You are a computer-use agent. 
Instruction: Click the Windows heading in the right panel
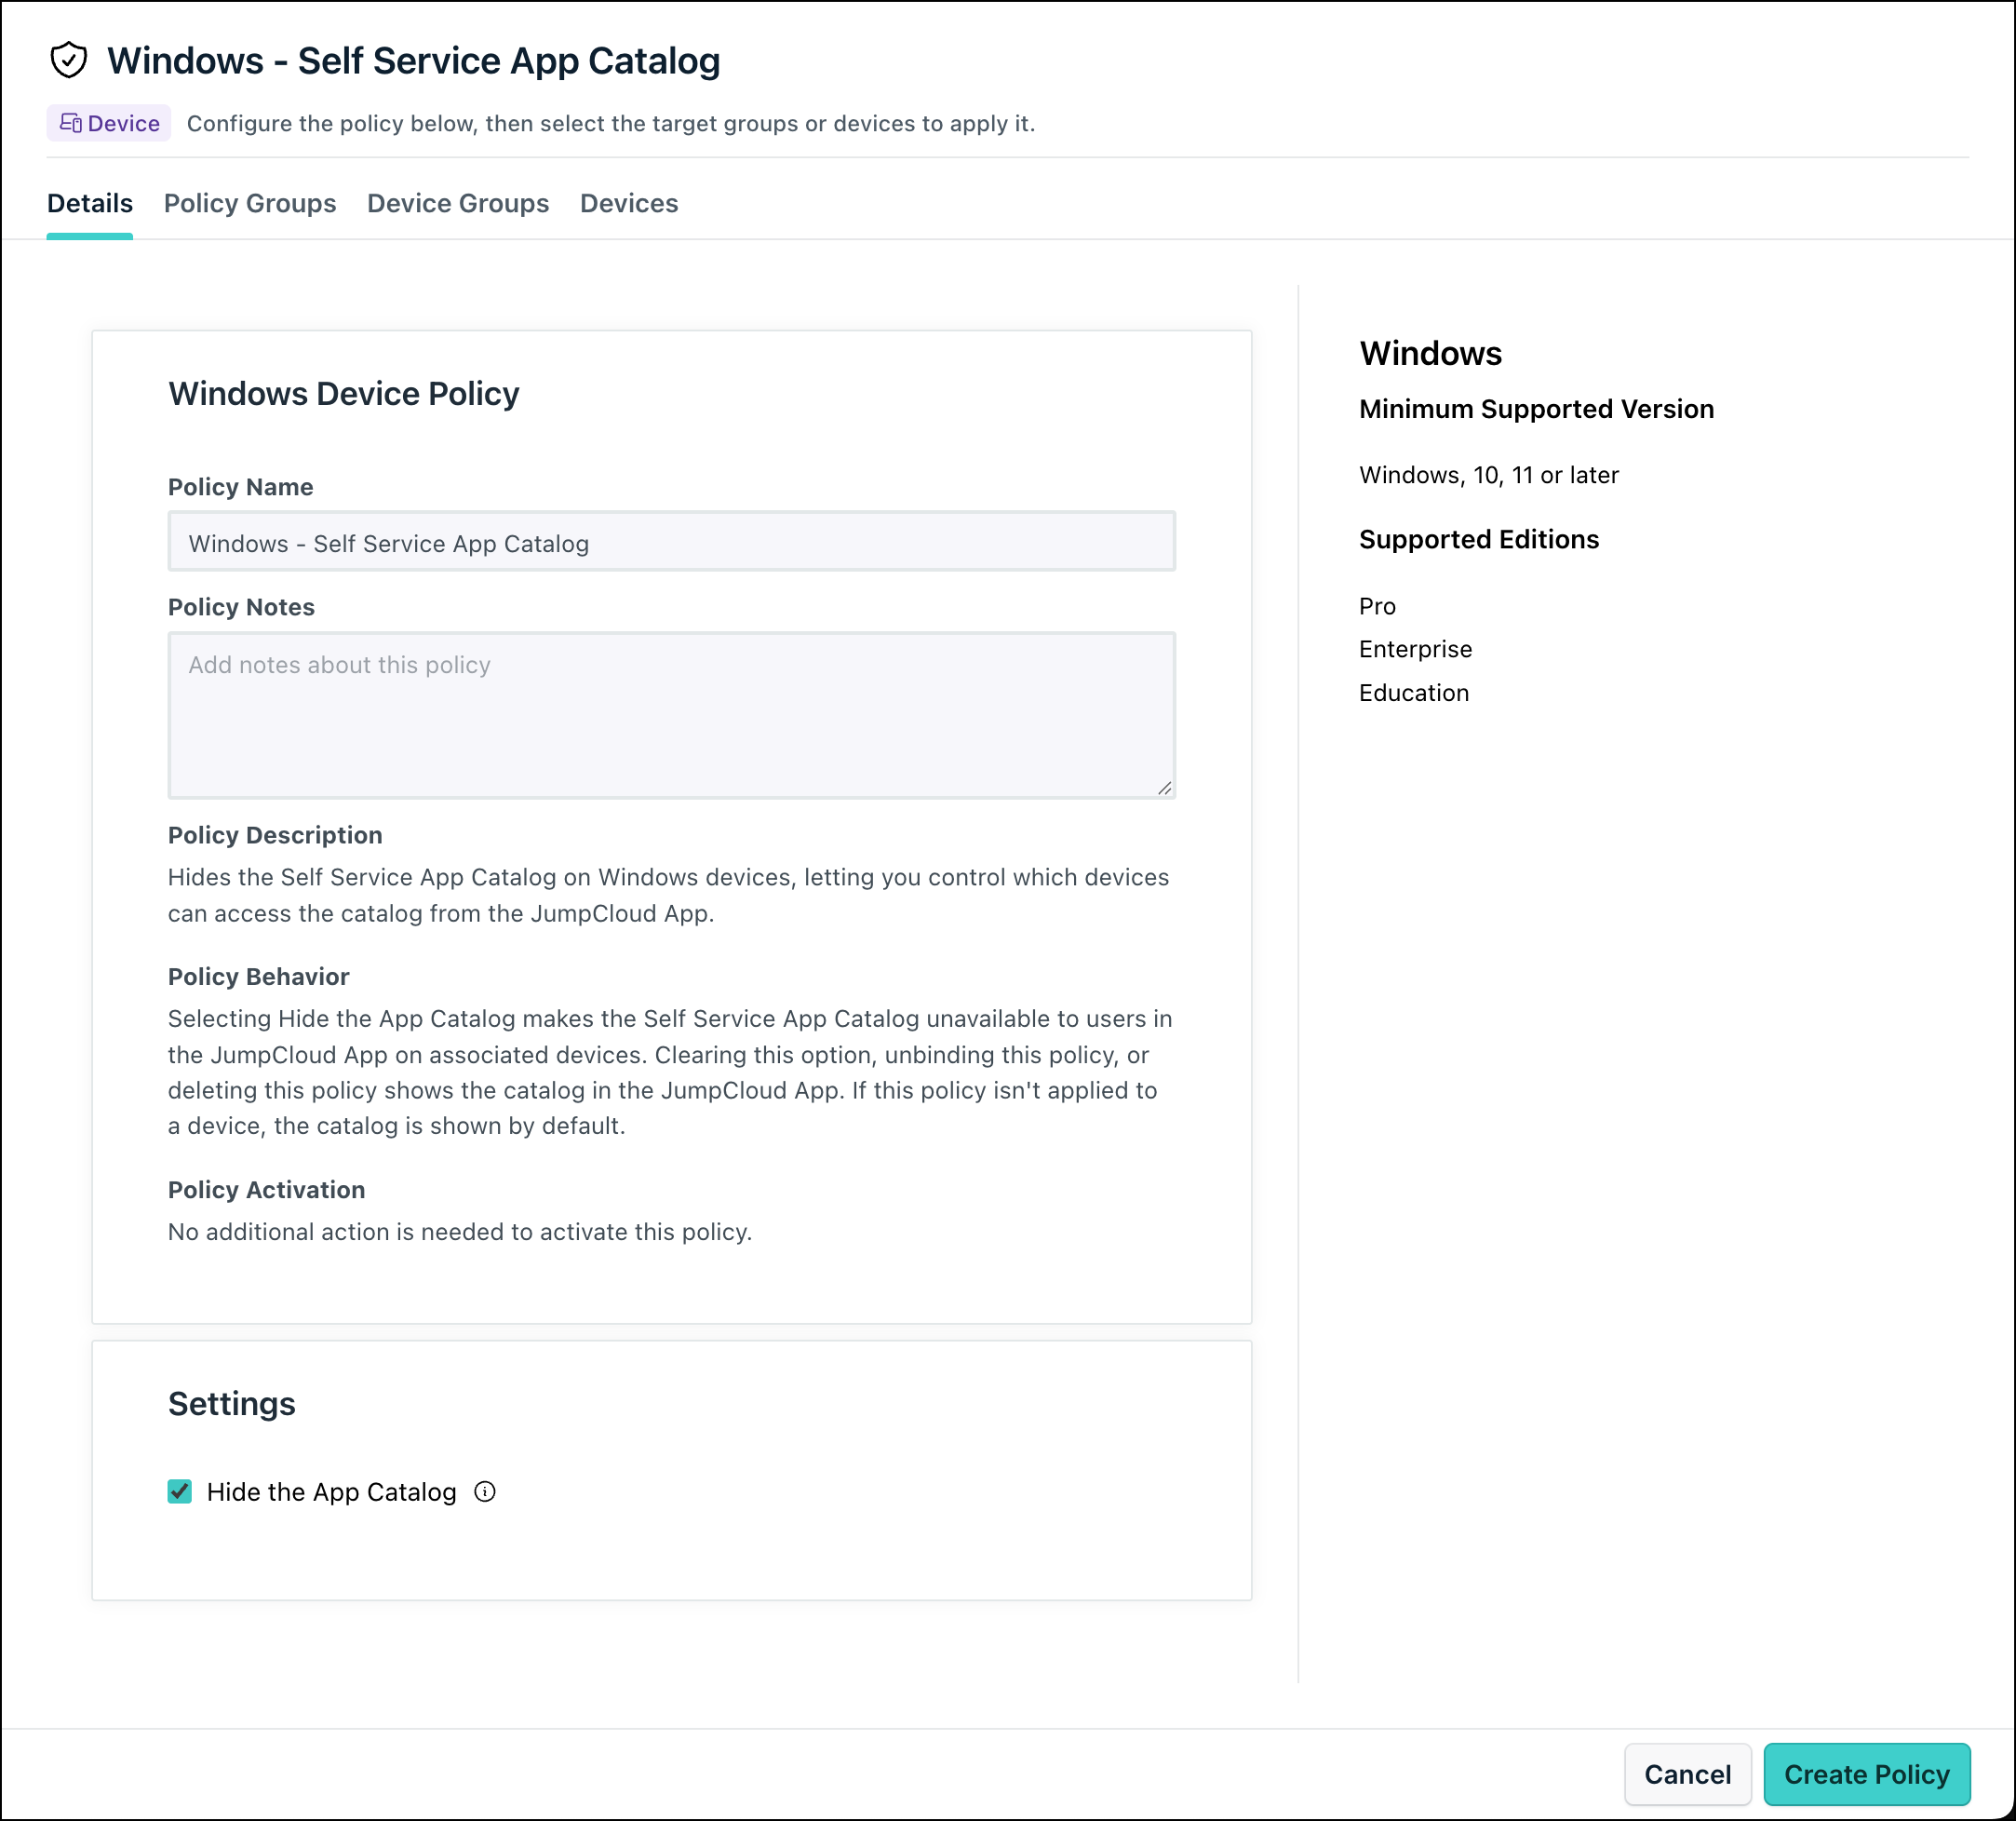1430,353
